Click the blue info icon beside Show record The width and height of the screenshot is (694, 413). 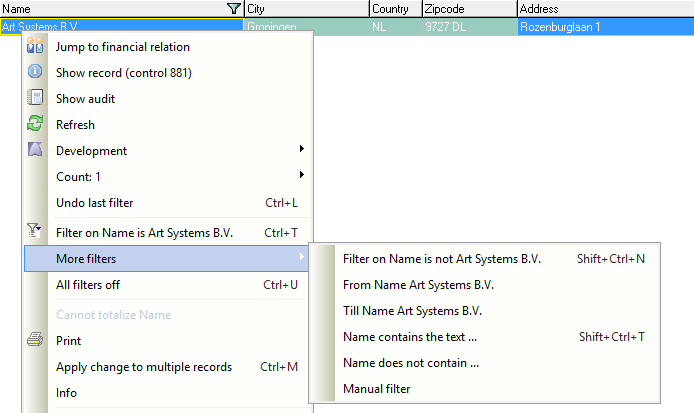tap(35, 71)
